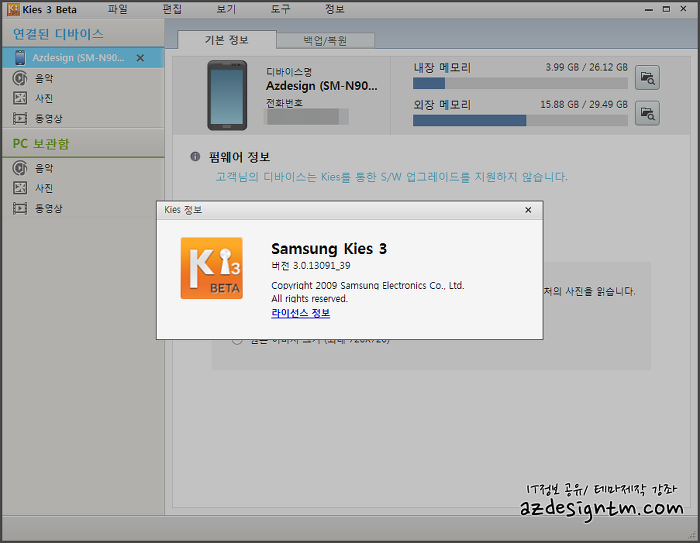Click the 내장 메모리 usage bar
This screenshot has width=700, height=543.
pyautogui.click(x=520, y=83)
